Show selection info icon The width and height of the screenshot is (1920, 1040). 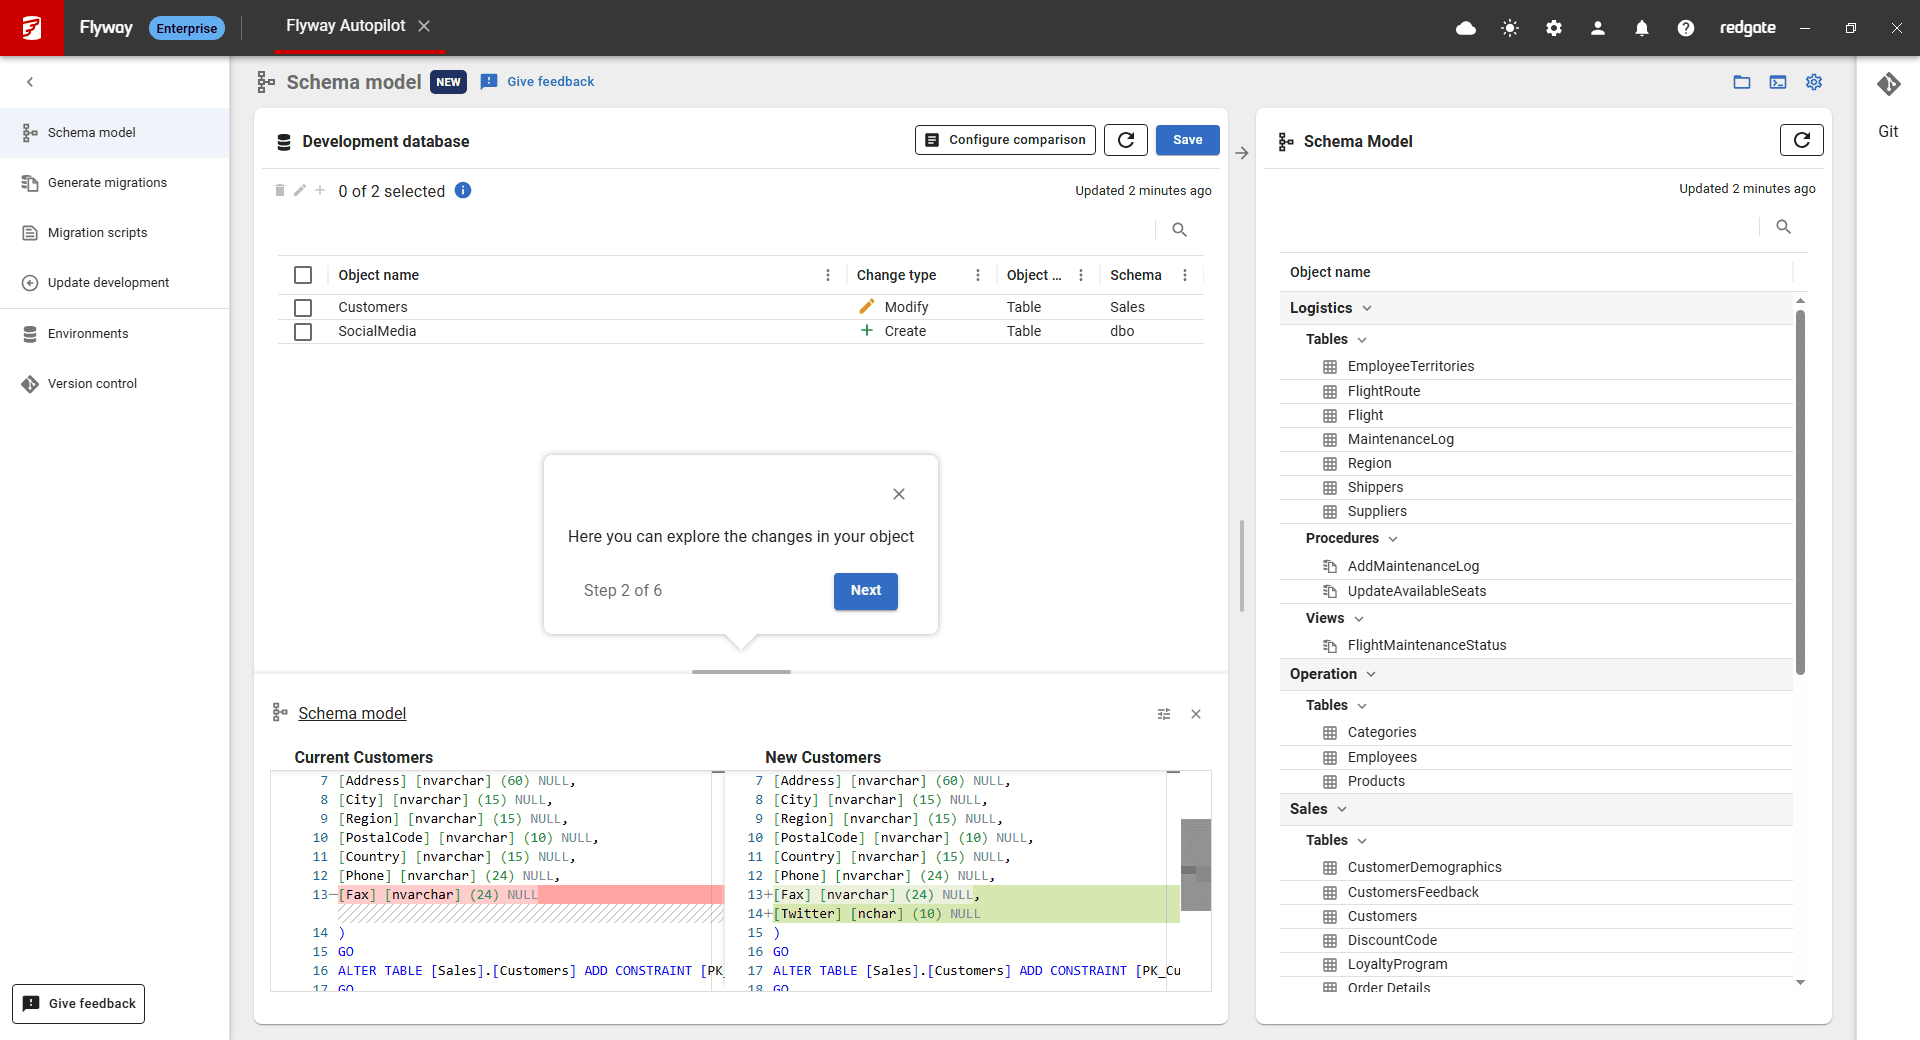[463, 190]
